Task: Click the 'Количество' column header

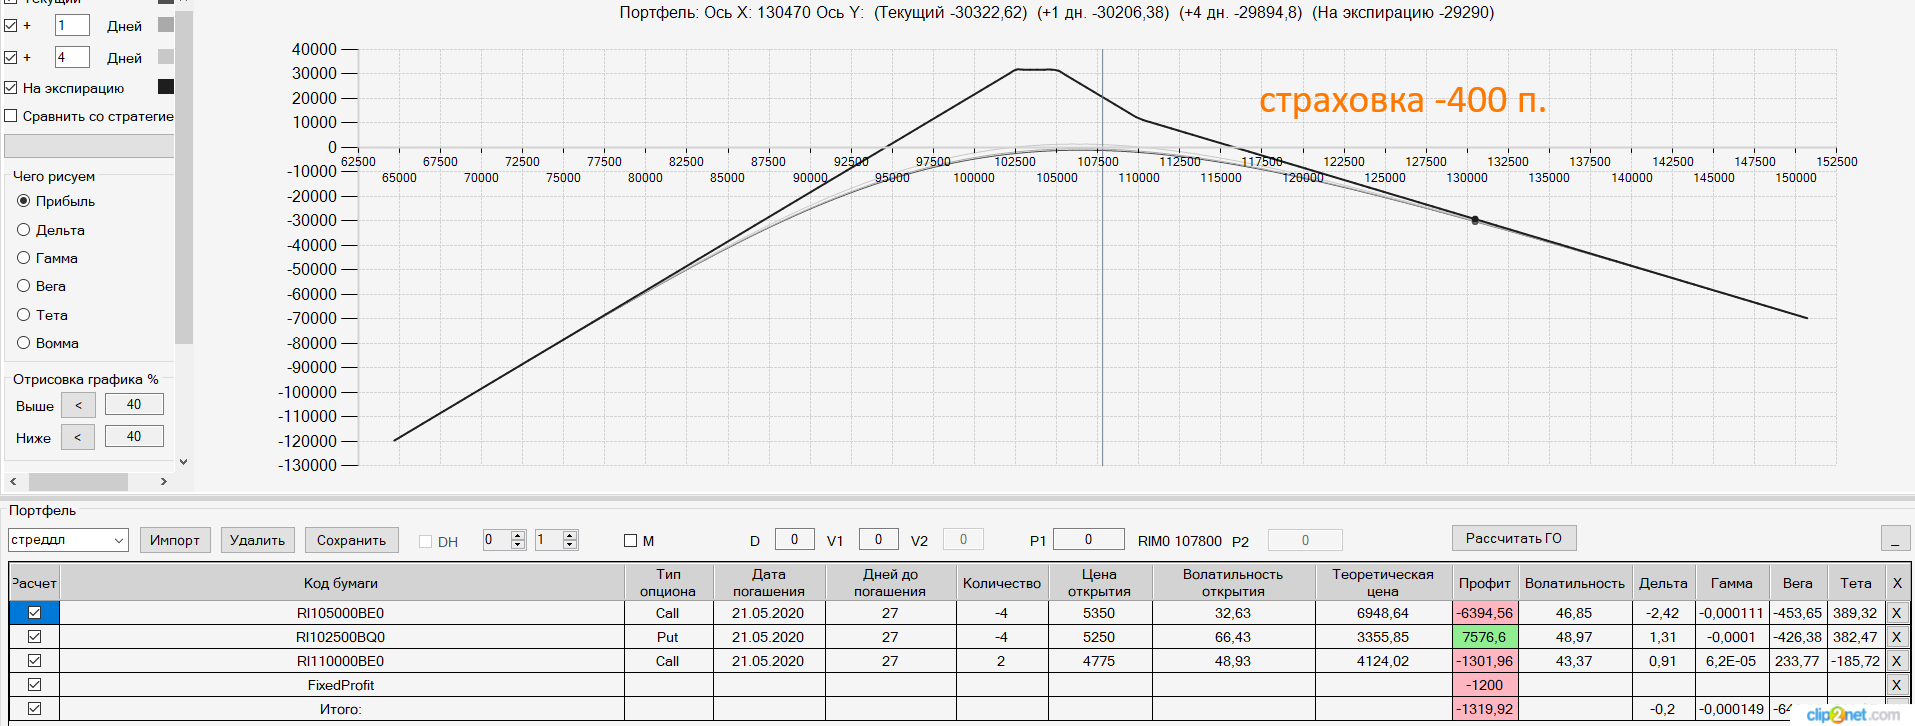Action: point(1002,583)
